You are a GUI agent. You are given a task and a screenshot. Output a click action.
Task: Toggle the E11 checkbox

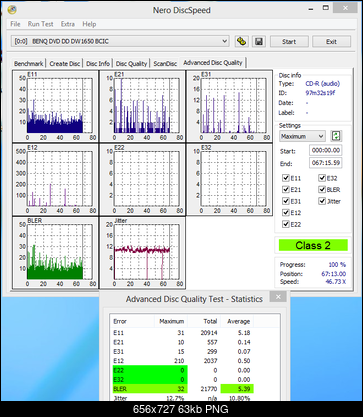tap(286, 178)
